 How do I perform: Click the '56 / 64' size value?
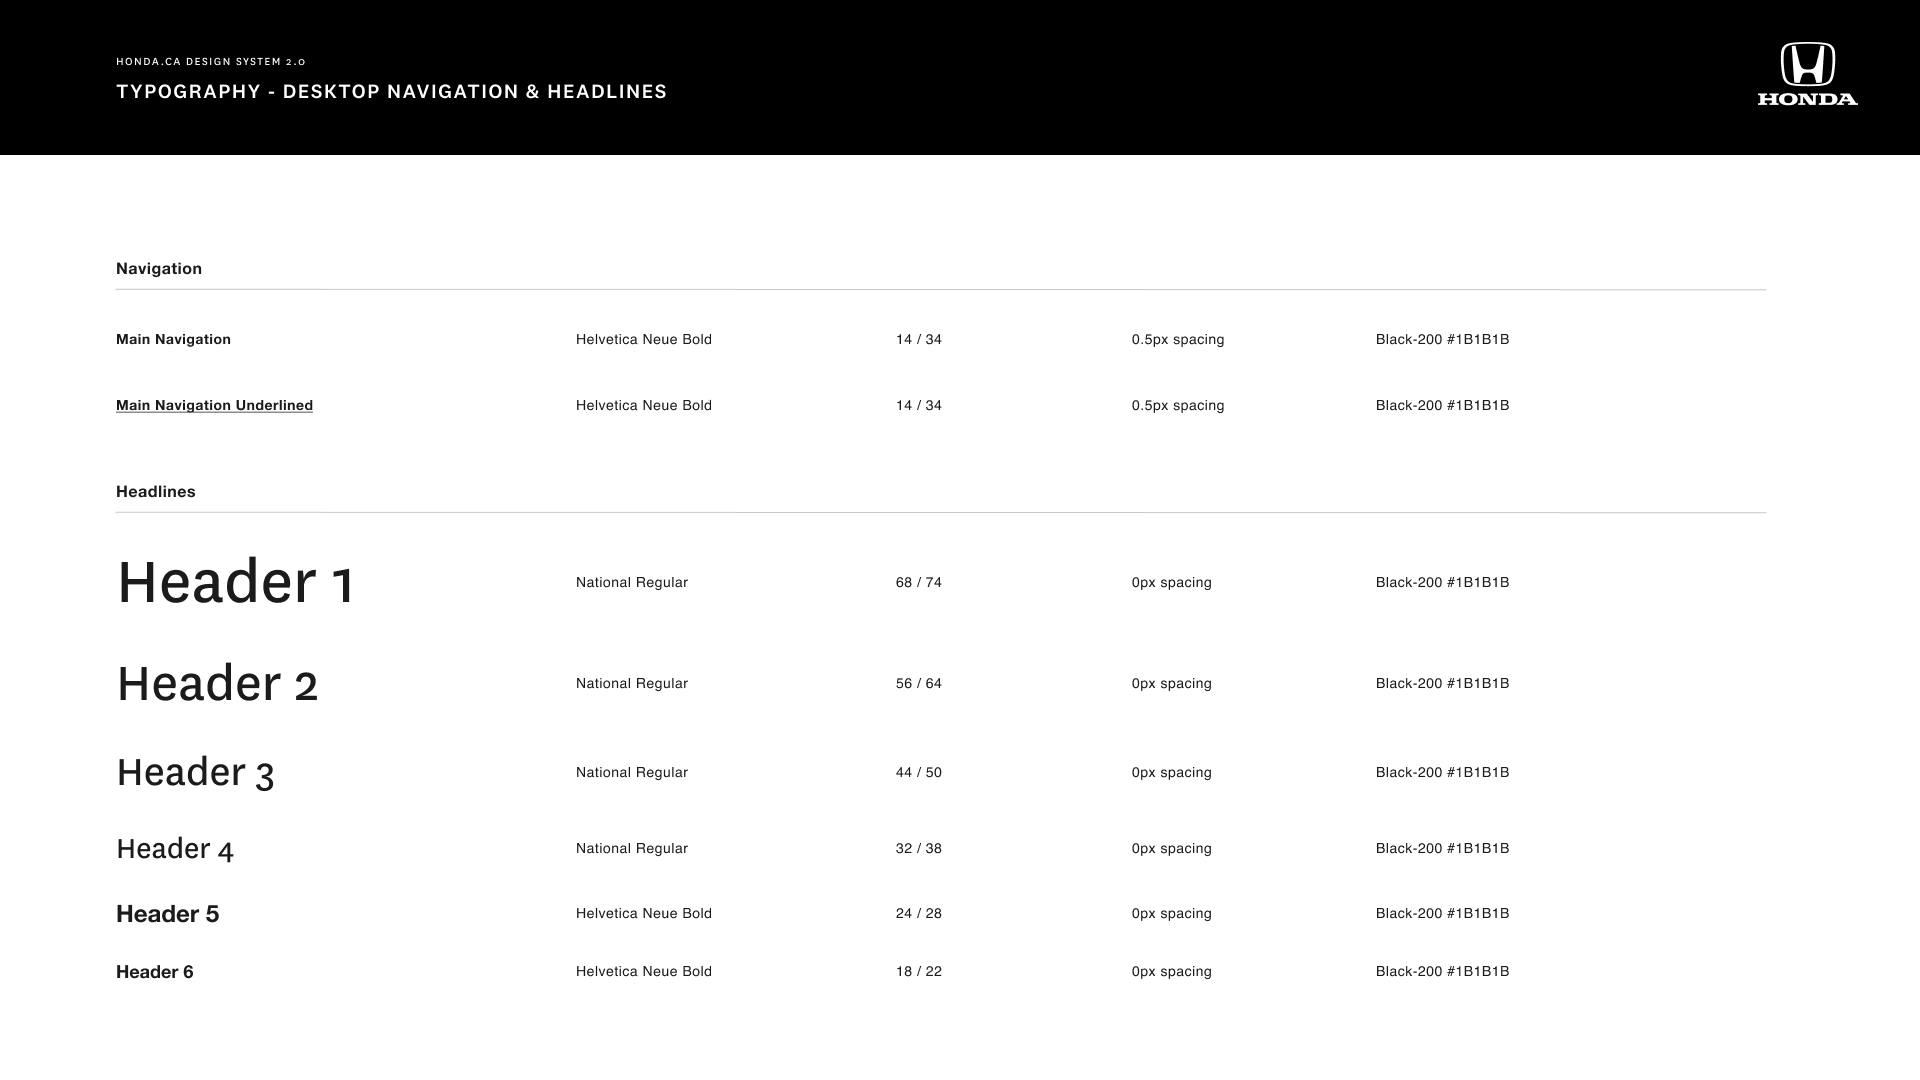pos(919,684)
